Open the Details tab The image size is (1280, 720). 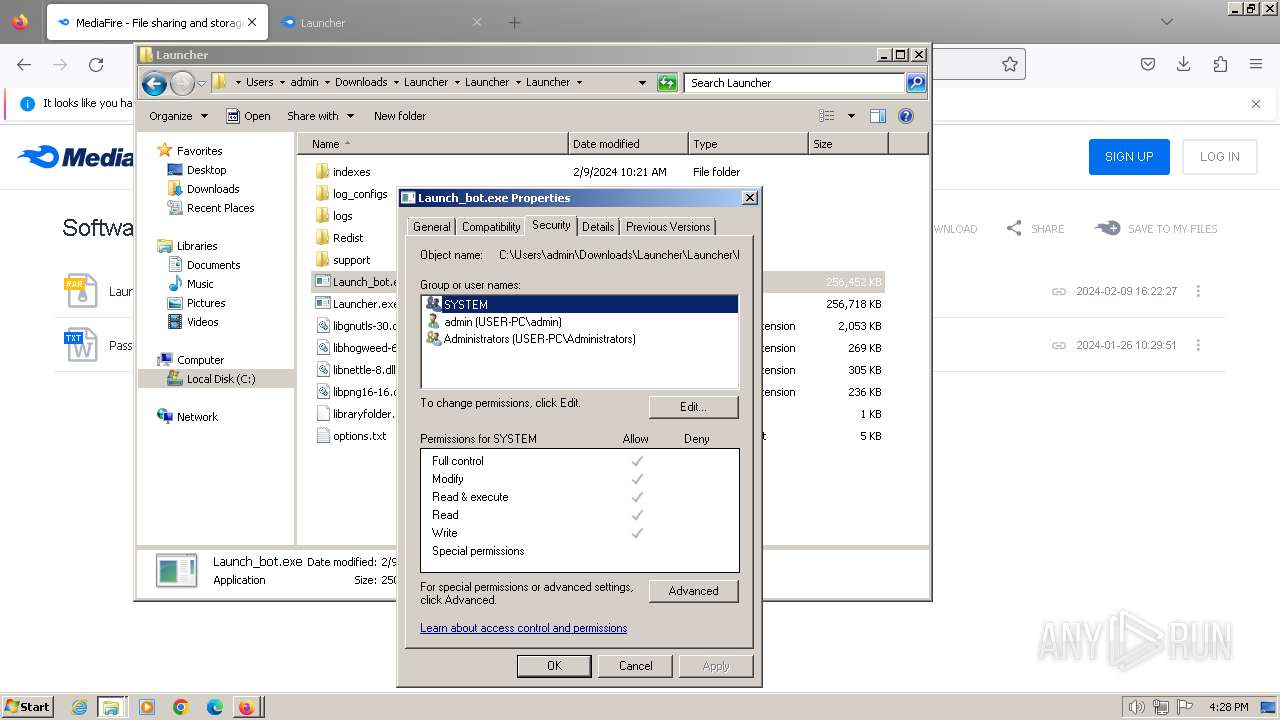coord(598,227)
